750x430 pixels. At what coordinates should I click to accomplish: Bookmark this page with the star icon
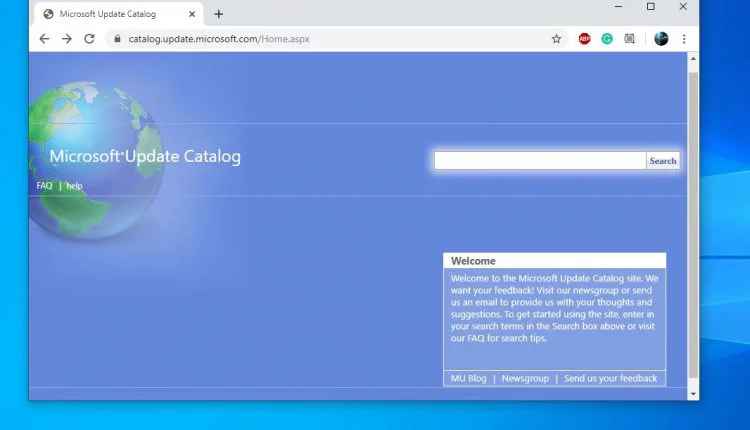pos(556,39)
